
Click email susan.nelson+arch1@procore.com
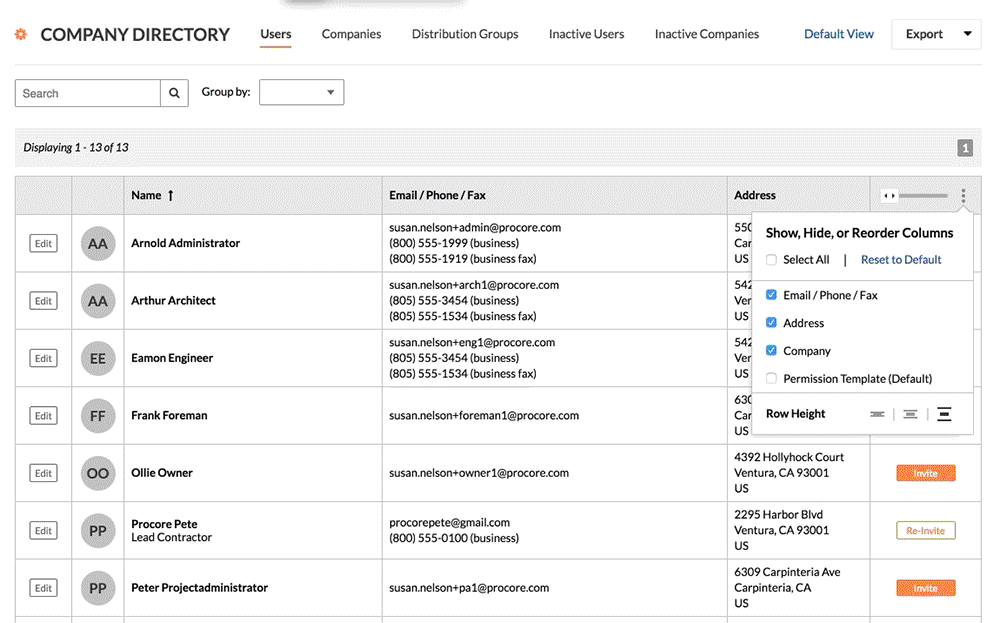(474, 285)
